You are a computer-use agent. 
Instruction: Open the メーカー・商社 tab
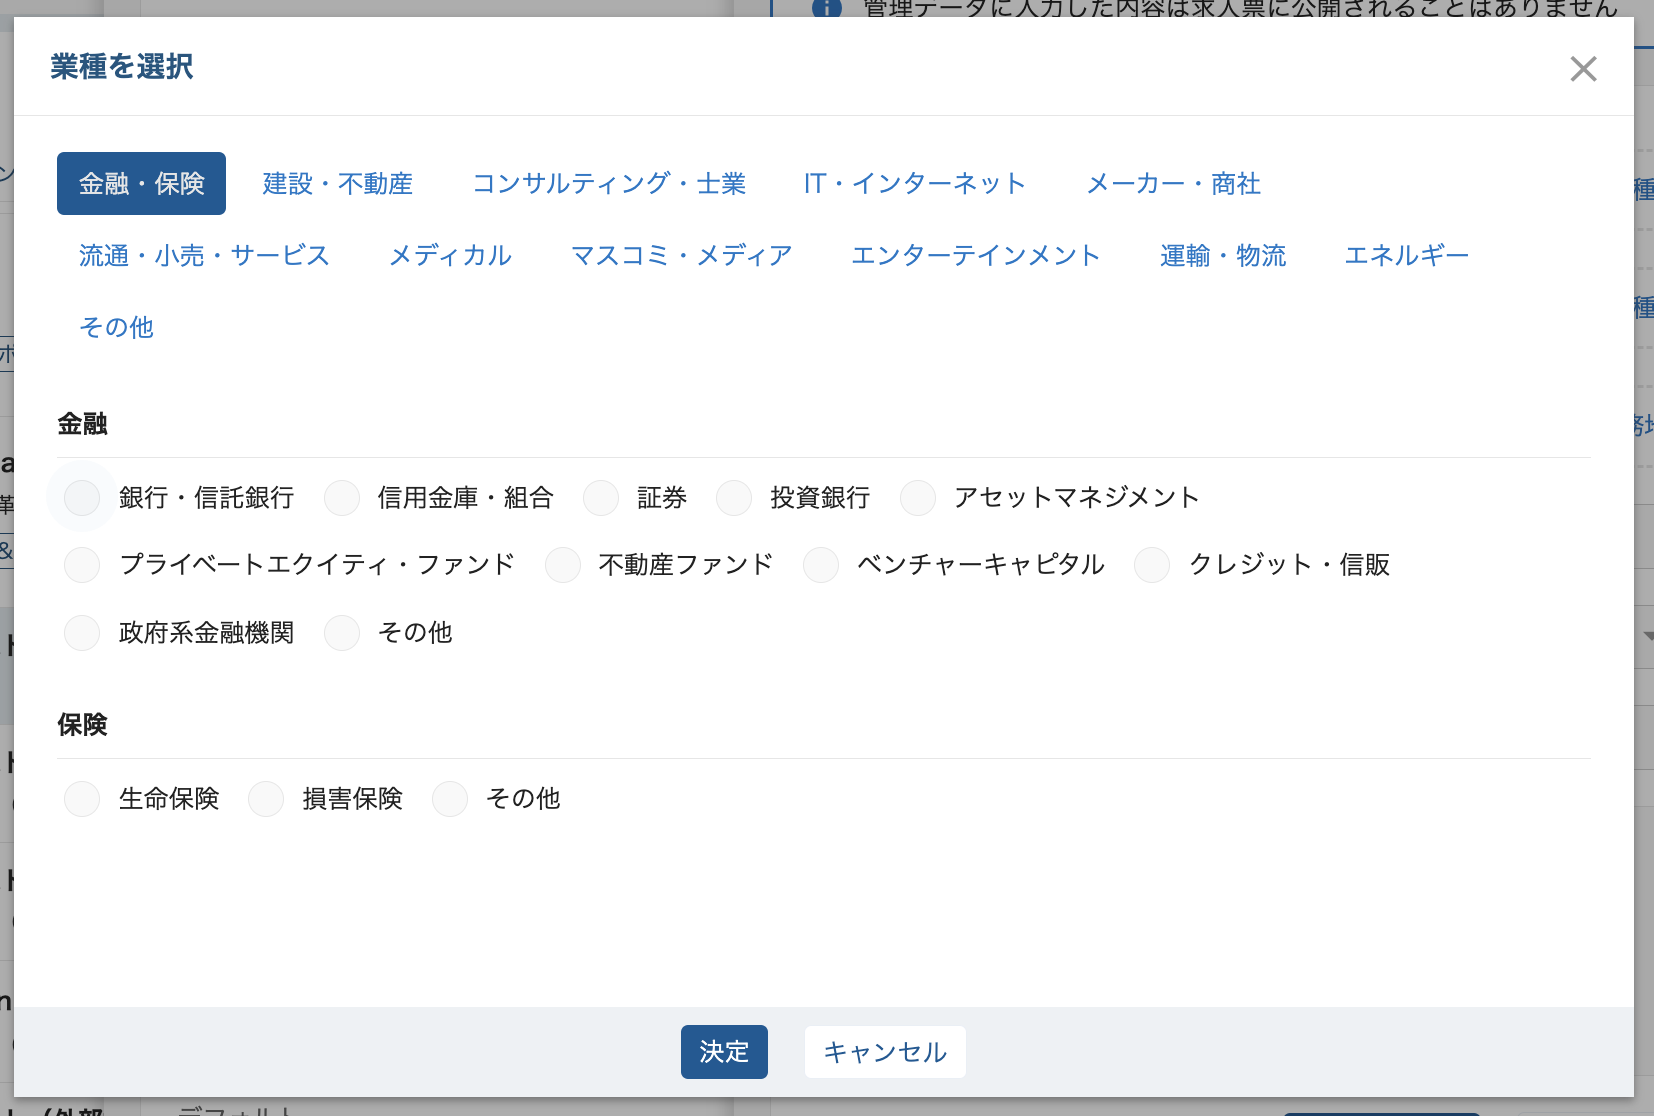tap(1173, 184)
